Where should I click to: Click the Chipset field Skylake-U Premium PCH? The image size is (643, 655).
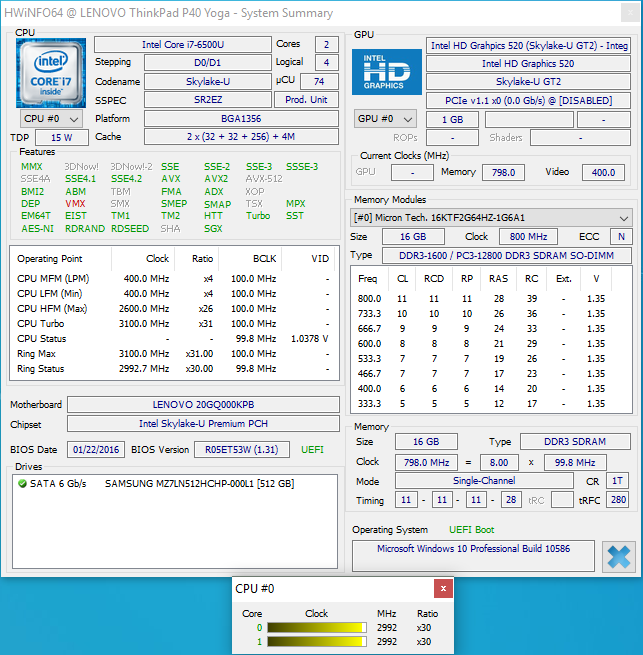click(x=203, y=424)
